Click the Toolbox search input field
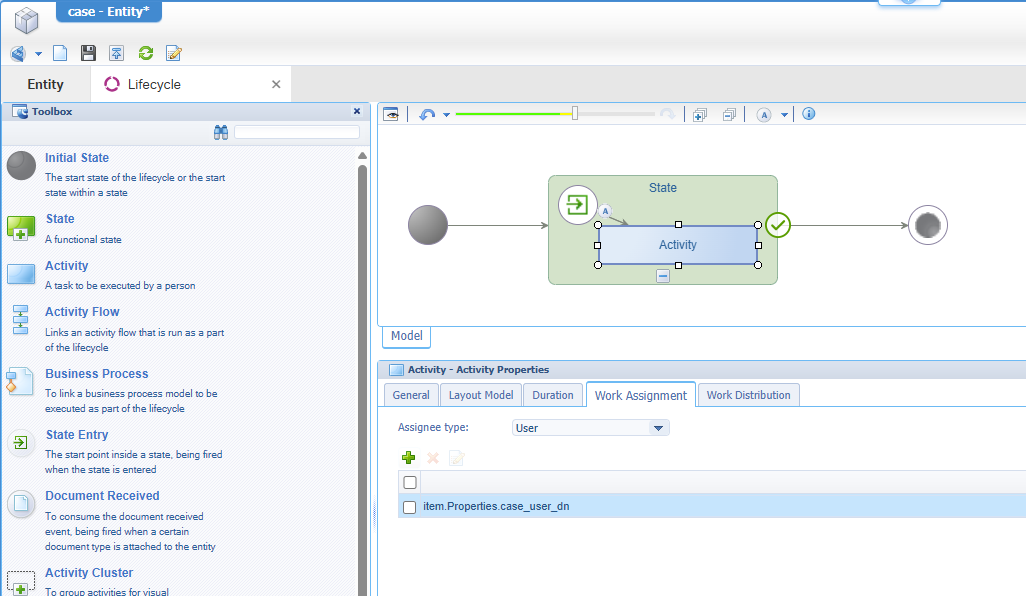The image size is (1026, 596). [x=297, y=132]
